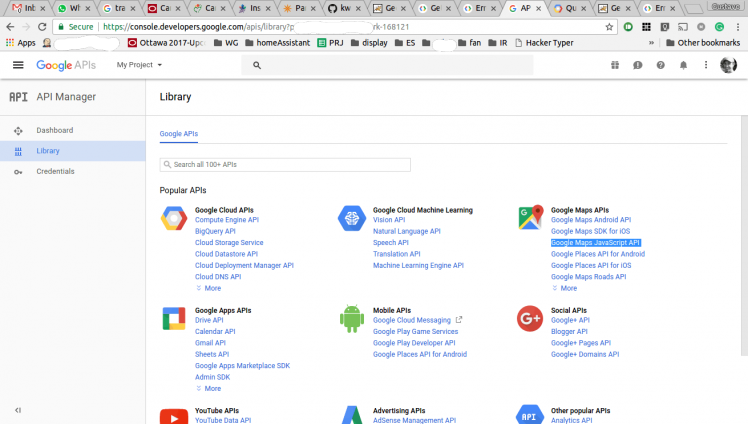
Task: Open the Cloud Storage Service link
Action: 229,243
